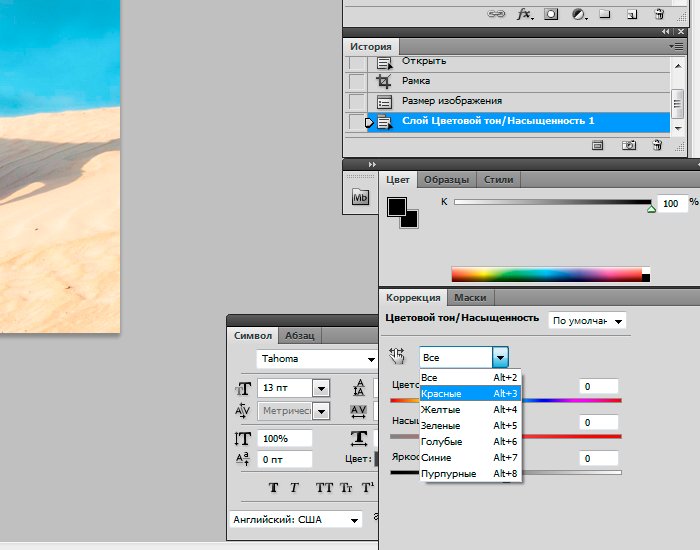Screen dimensions: 700x550
Task: Select the on-image adjustment hand tool
Action: [397, 356]
